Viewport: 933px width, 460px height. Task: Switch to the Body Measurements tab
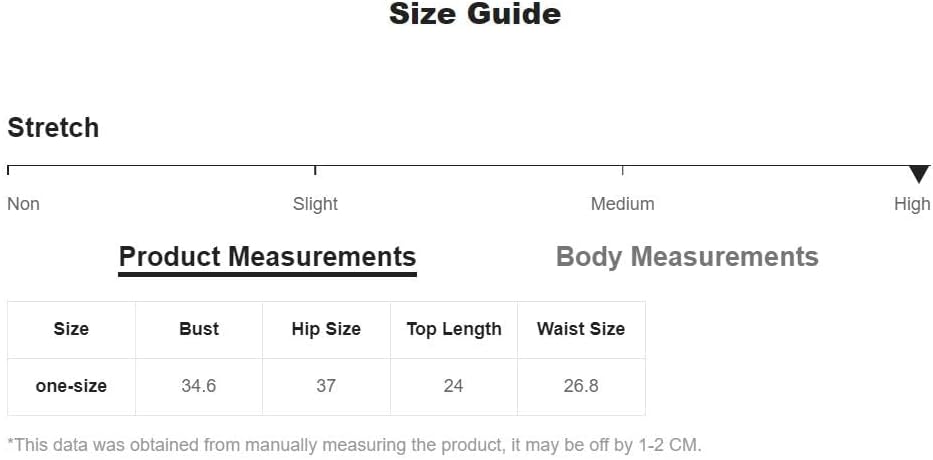tap(687, 257)
